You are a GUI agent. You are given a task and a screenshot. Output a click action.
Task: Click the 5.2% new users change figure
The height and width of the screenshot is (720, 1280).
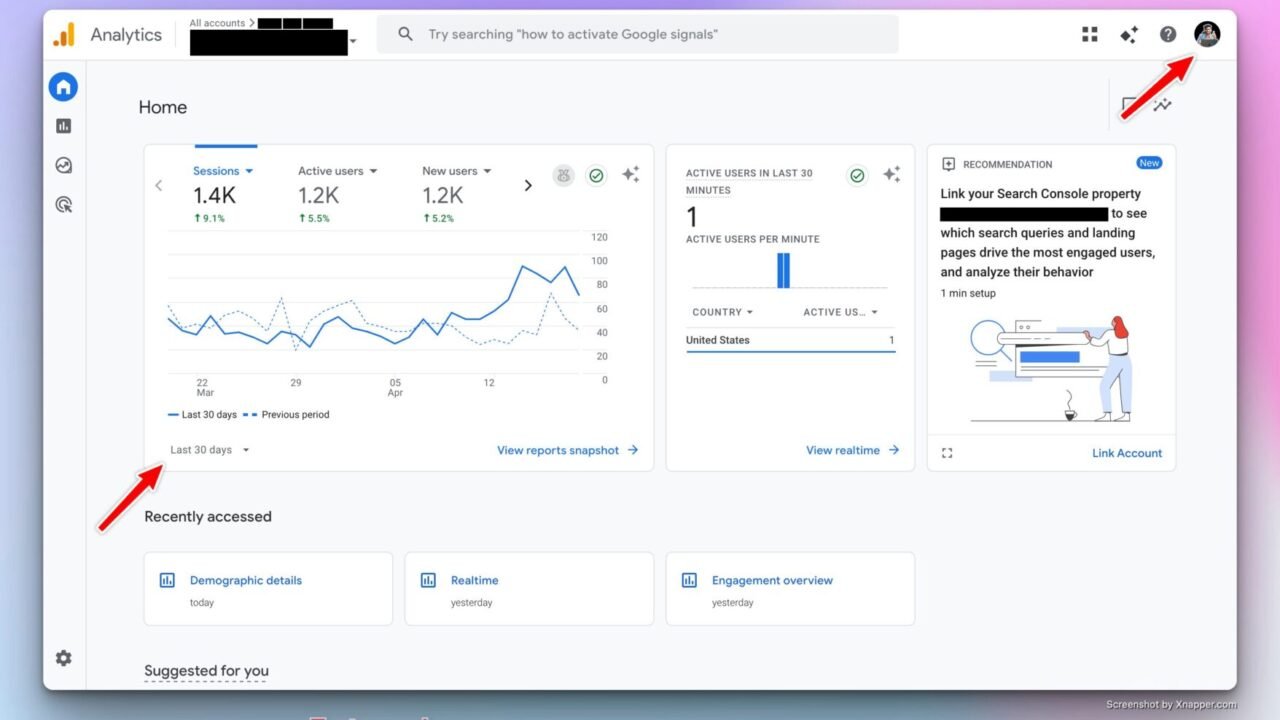(x=438, y=218)
